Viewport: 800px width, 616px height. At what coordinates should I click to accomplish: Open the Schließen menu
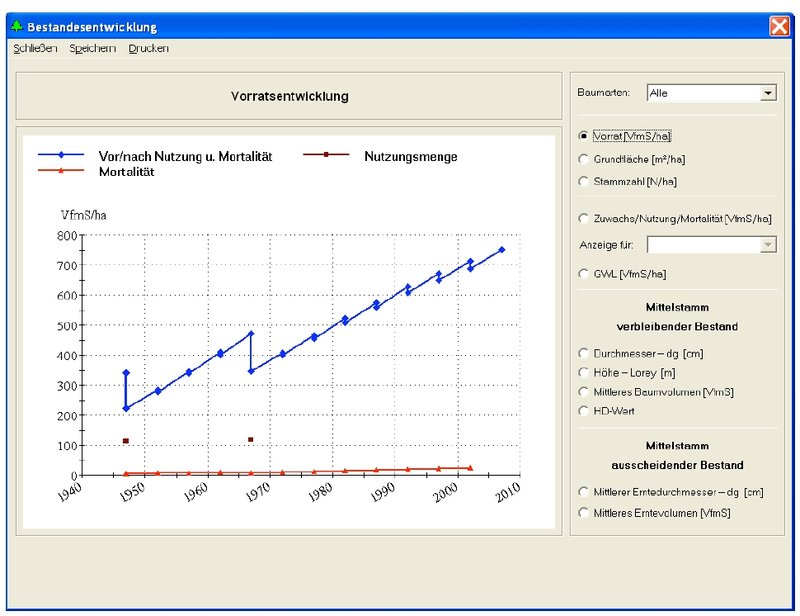[x=35, y=48]
